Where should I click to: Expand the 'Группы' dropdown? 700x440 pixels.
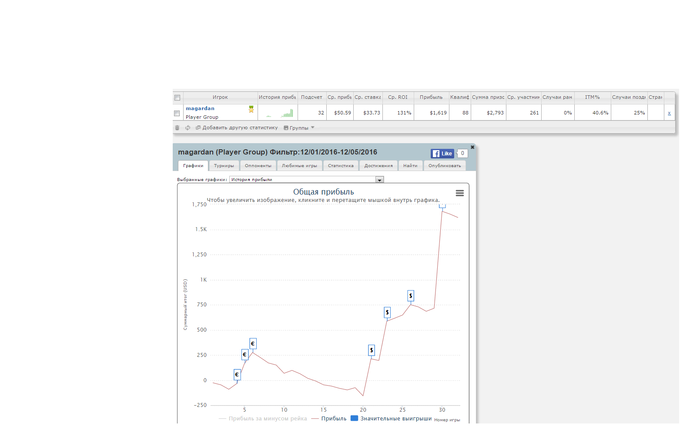[x=299, y=128]
